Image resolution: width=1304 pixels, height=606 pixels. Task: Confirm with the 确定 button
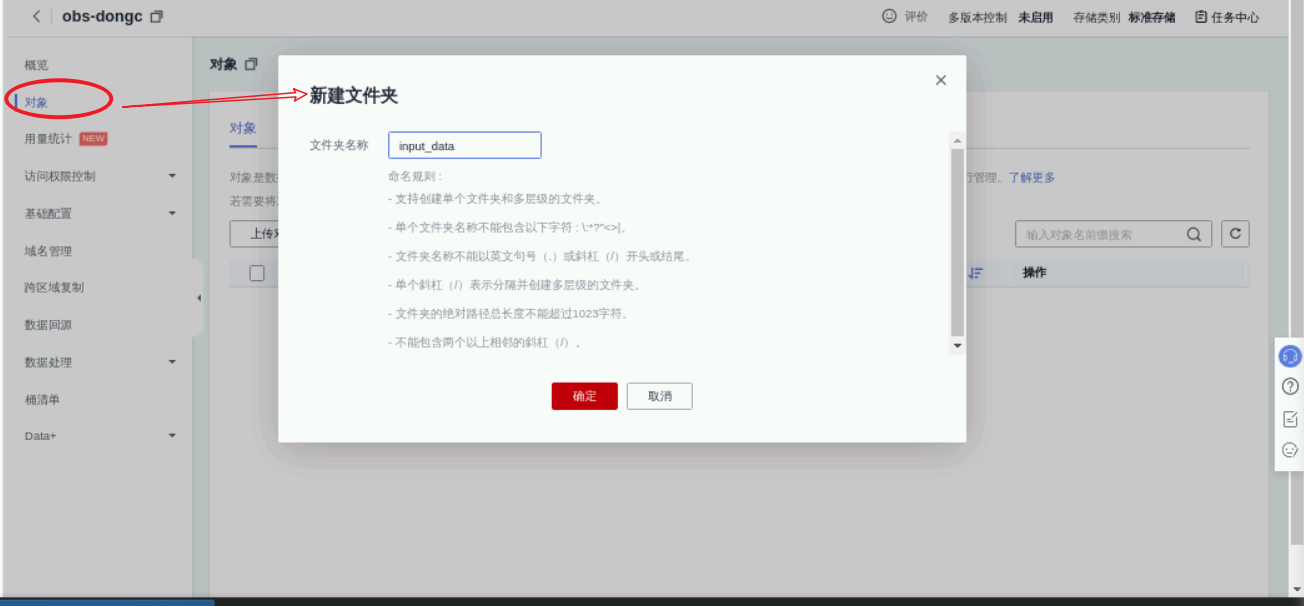(584, 396)
